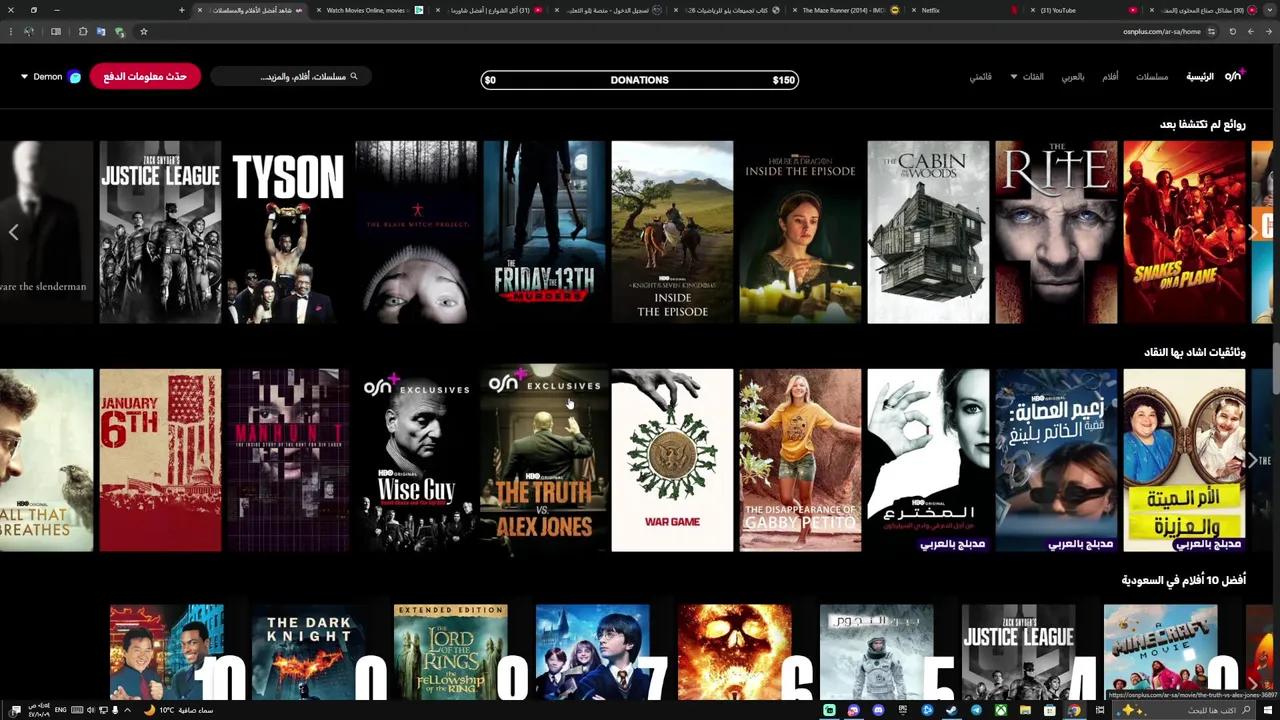The width and height of the screenshot is (1280, 720).
Task: Click the magnifier icon in the search box
Action: pos(353,76)
